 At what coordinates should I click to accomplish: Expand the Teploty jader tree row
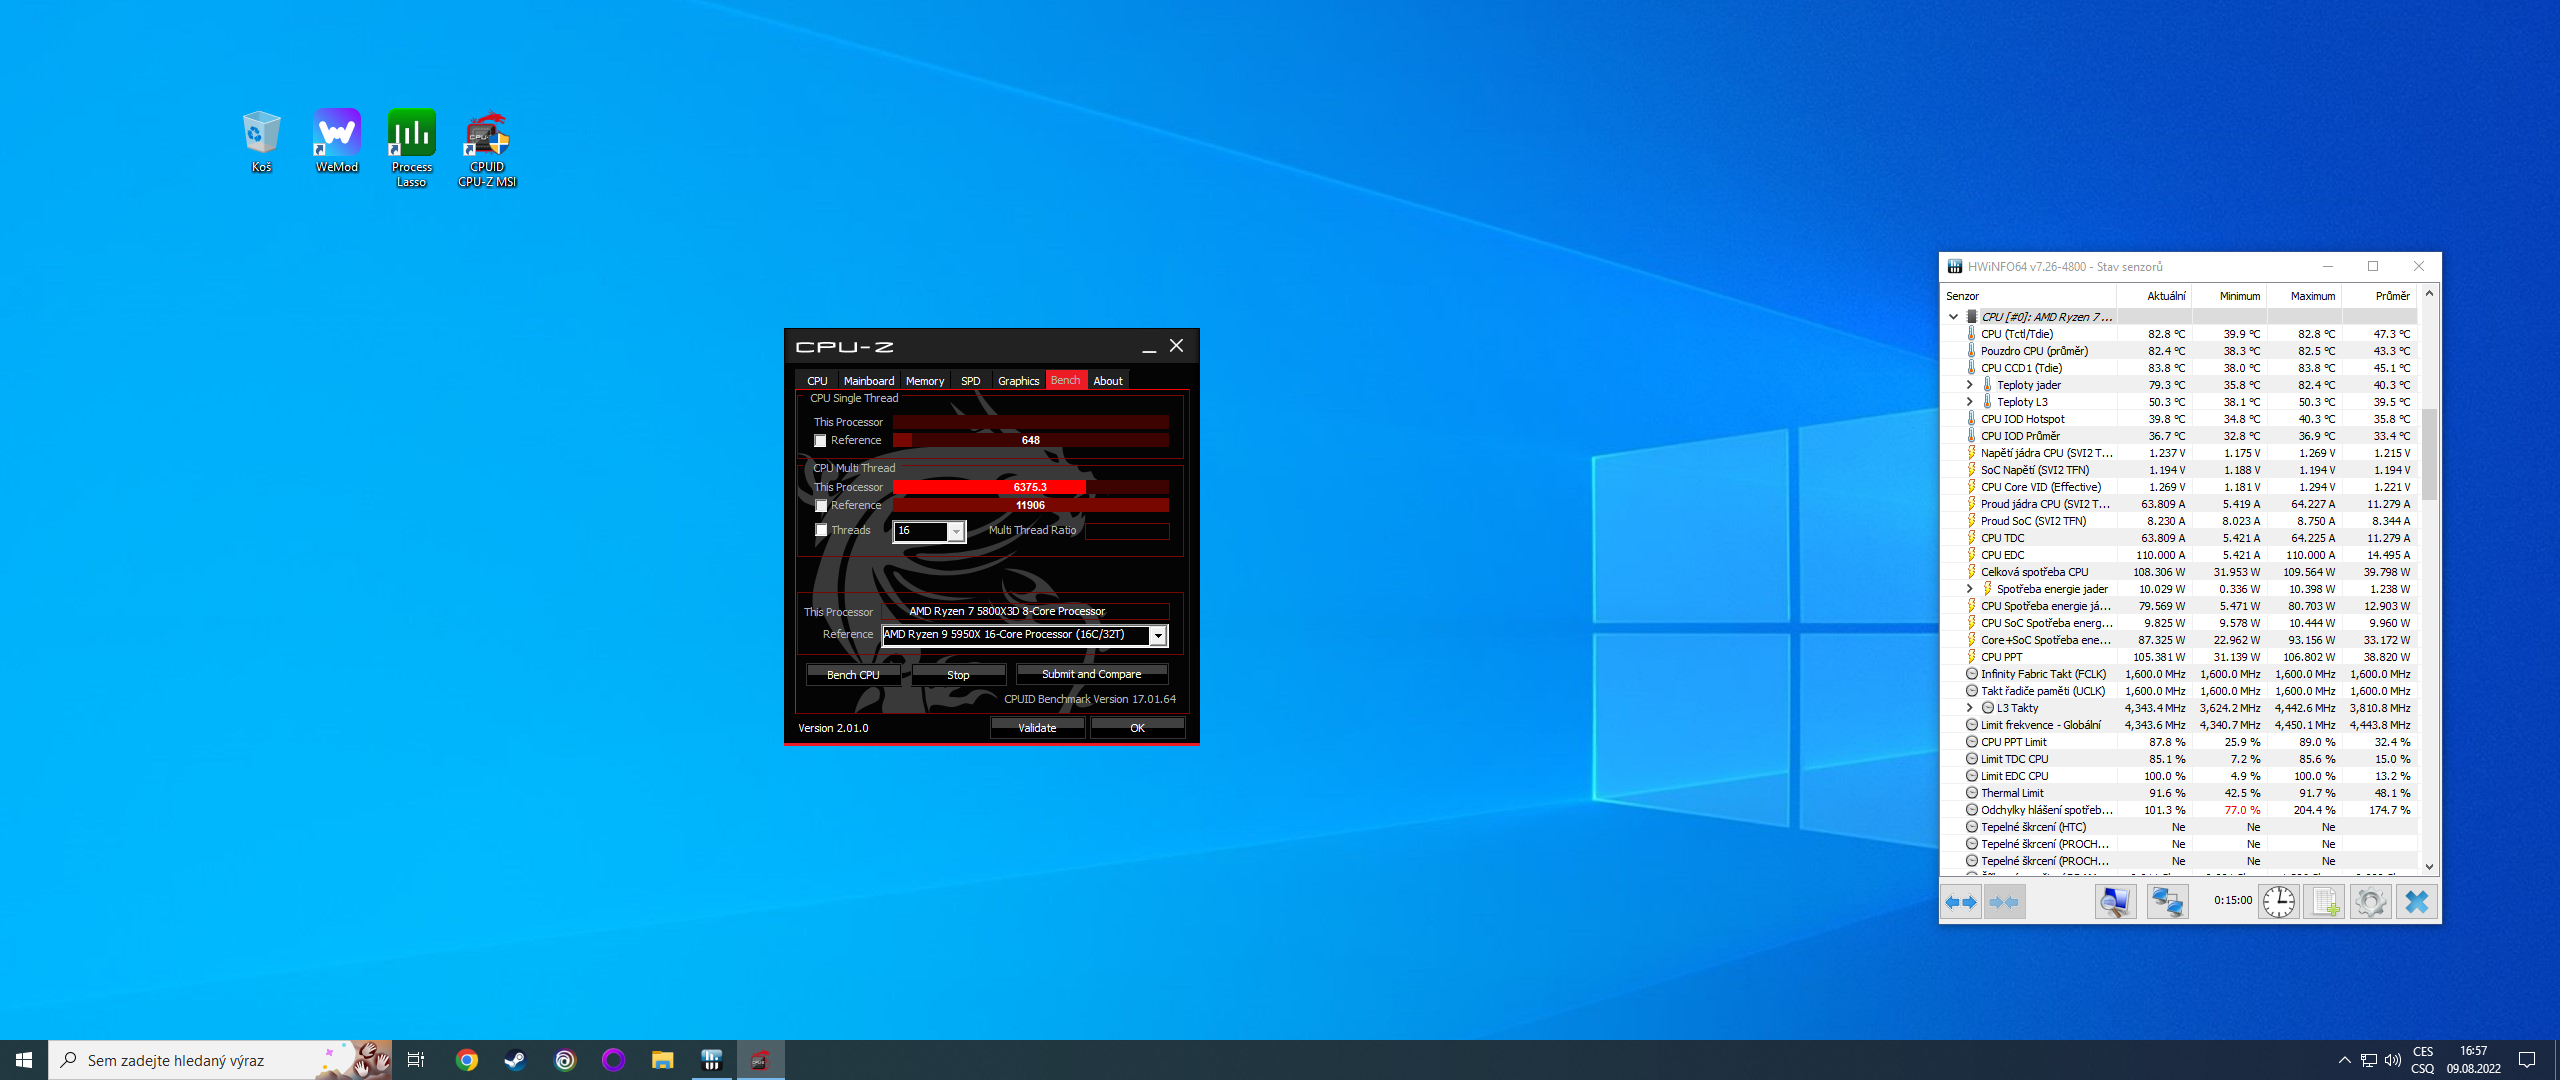point(1969,385)
